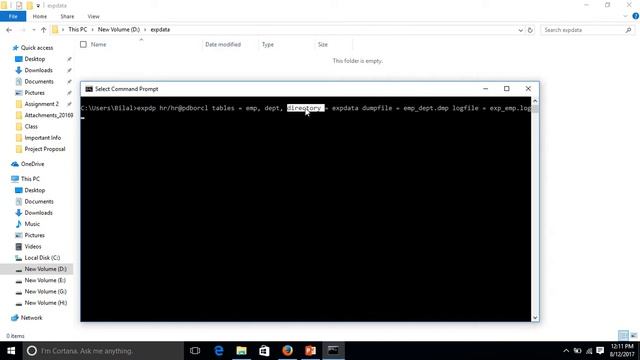The width and height of the screenshot is (640, 360).
Task: Select This PC in navigation pane
Action: click(30, 179)
